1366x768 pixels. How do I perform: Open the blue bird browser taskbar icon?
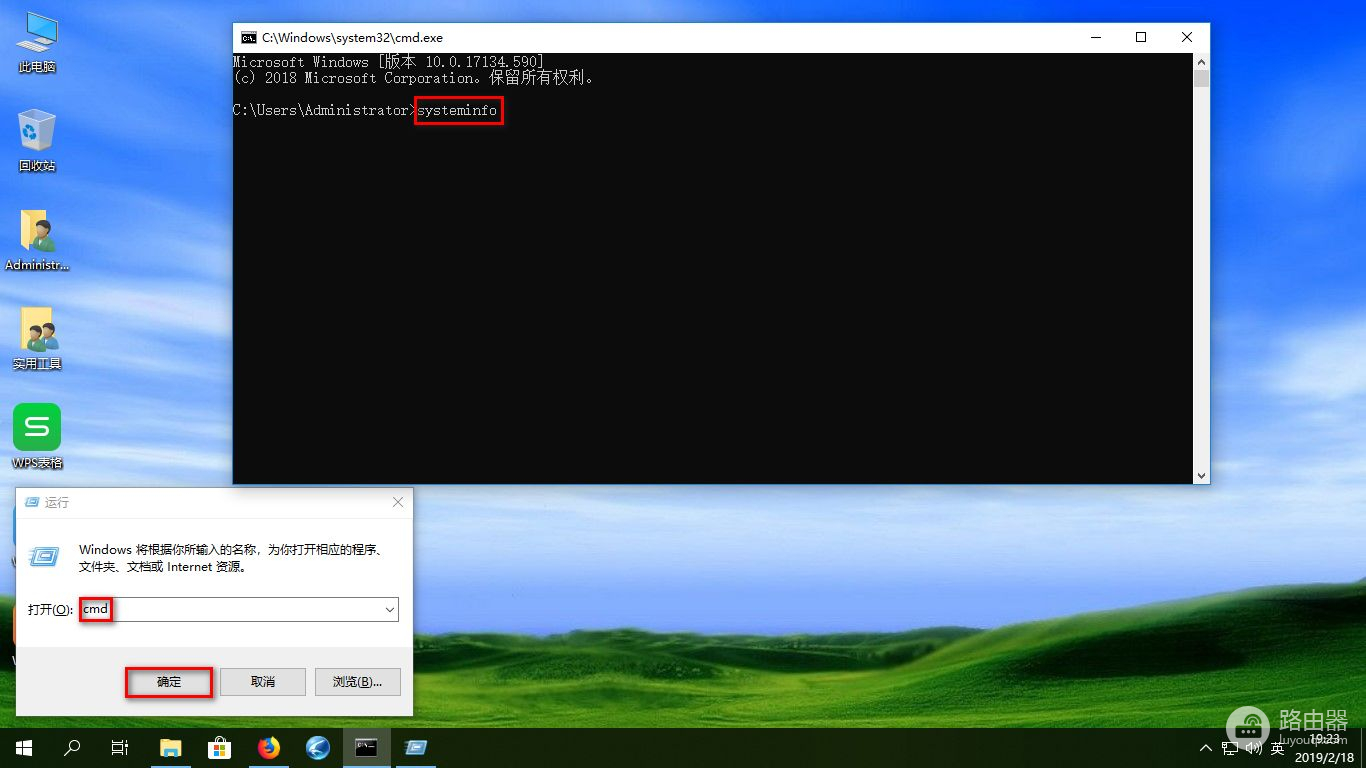click(318, 747)
